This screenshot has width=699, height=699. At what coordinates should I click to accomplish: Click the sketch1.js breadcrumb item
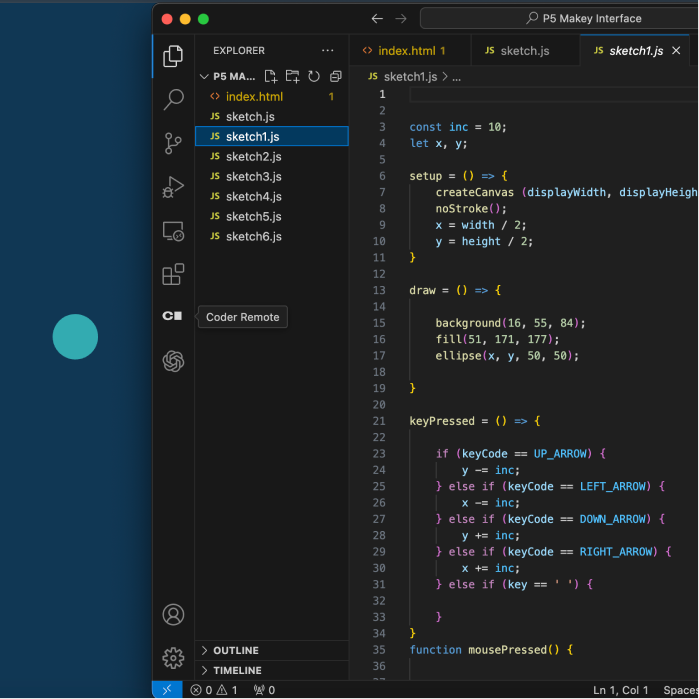(404, 77)
